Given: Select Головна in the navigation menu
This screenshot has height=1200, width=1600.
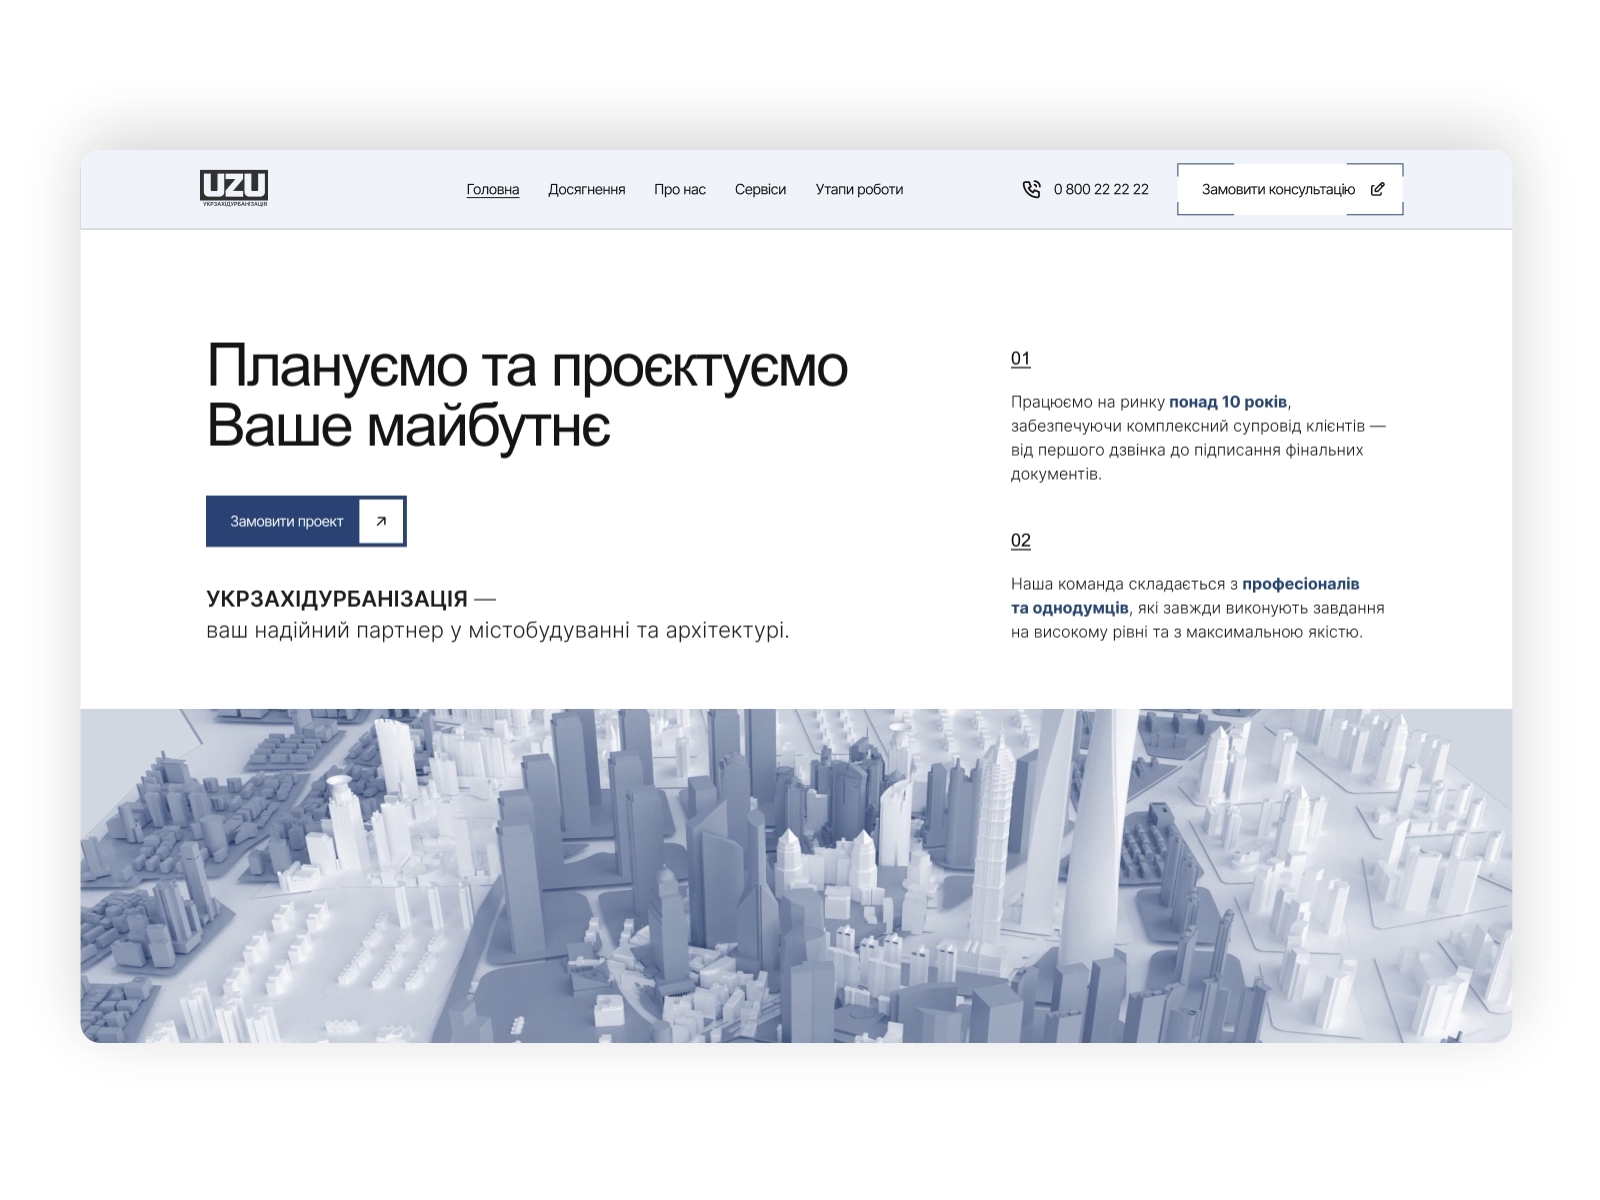Looking at the screenshot, I should 492,188.
